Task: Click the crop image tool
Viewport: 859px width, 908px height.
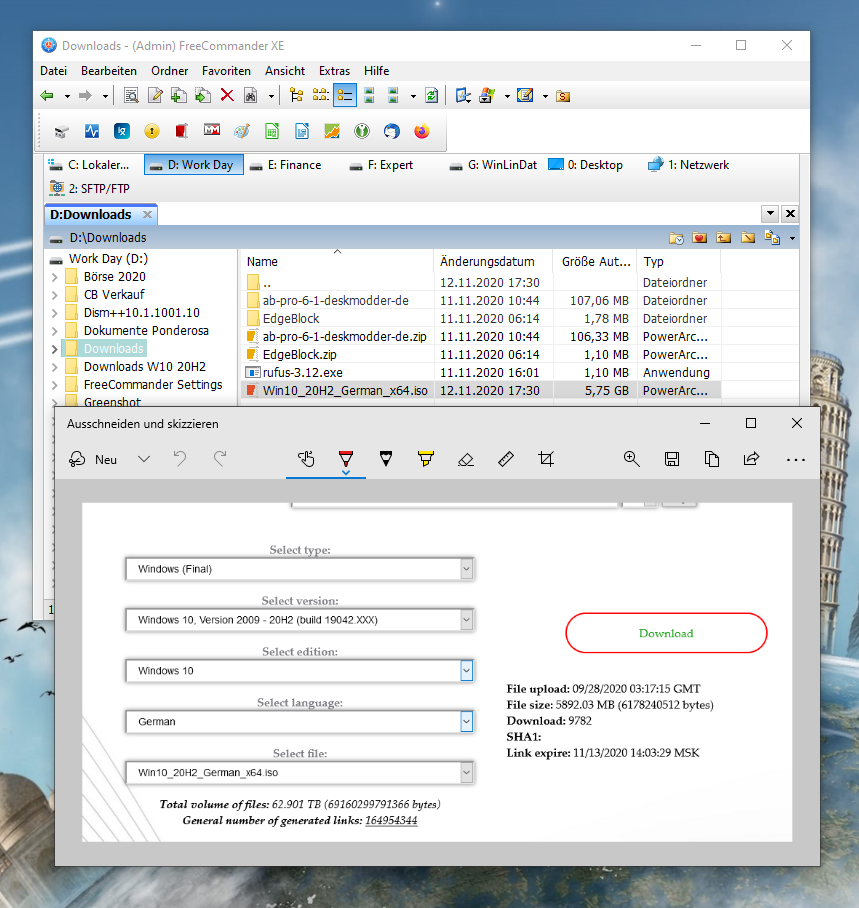Action: (x=546, y=459)
